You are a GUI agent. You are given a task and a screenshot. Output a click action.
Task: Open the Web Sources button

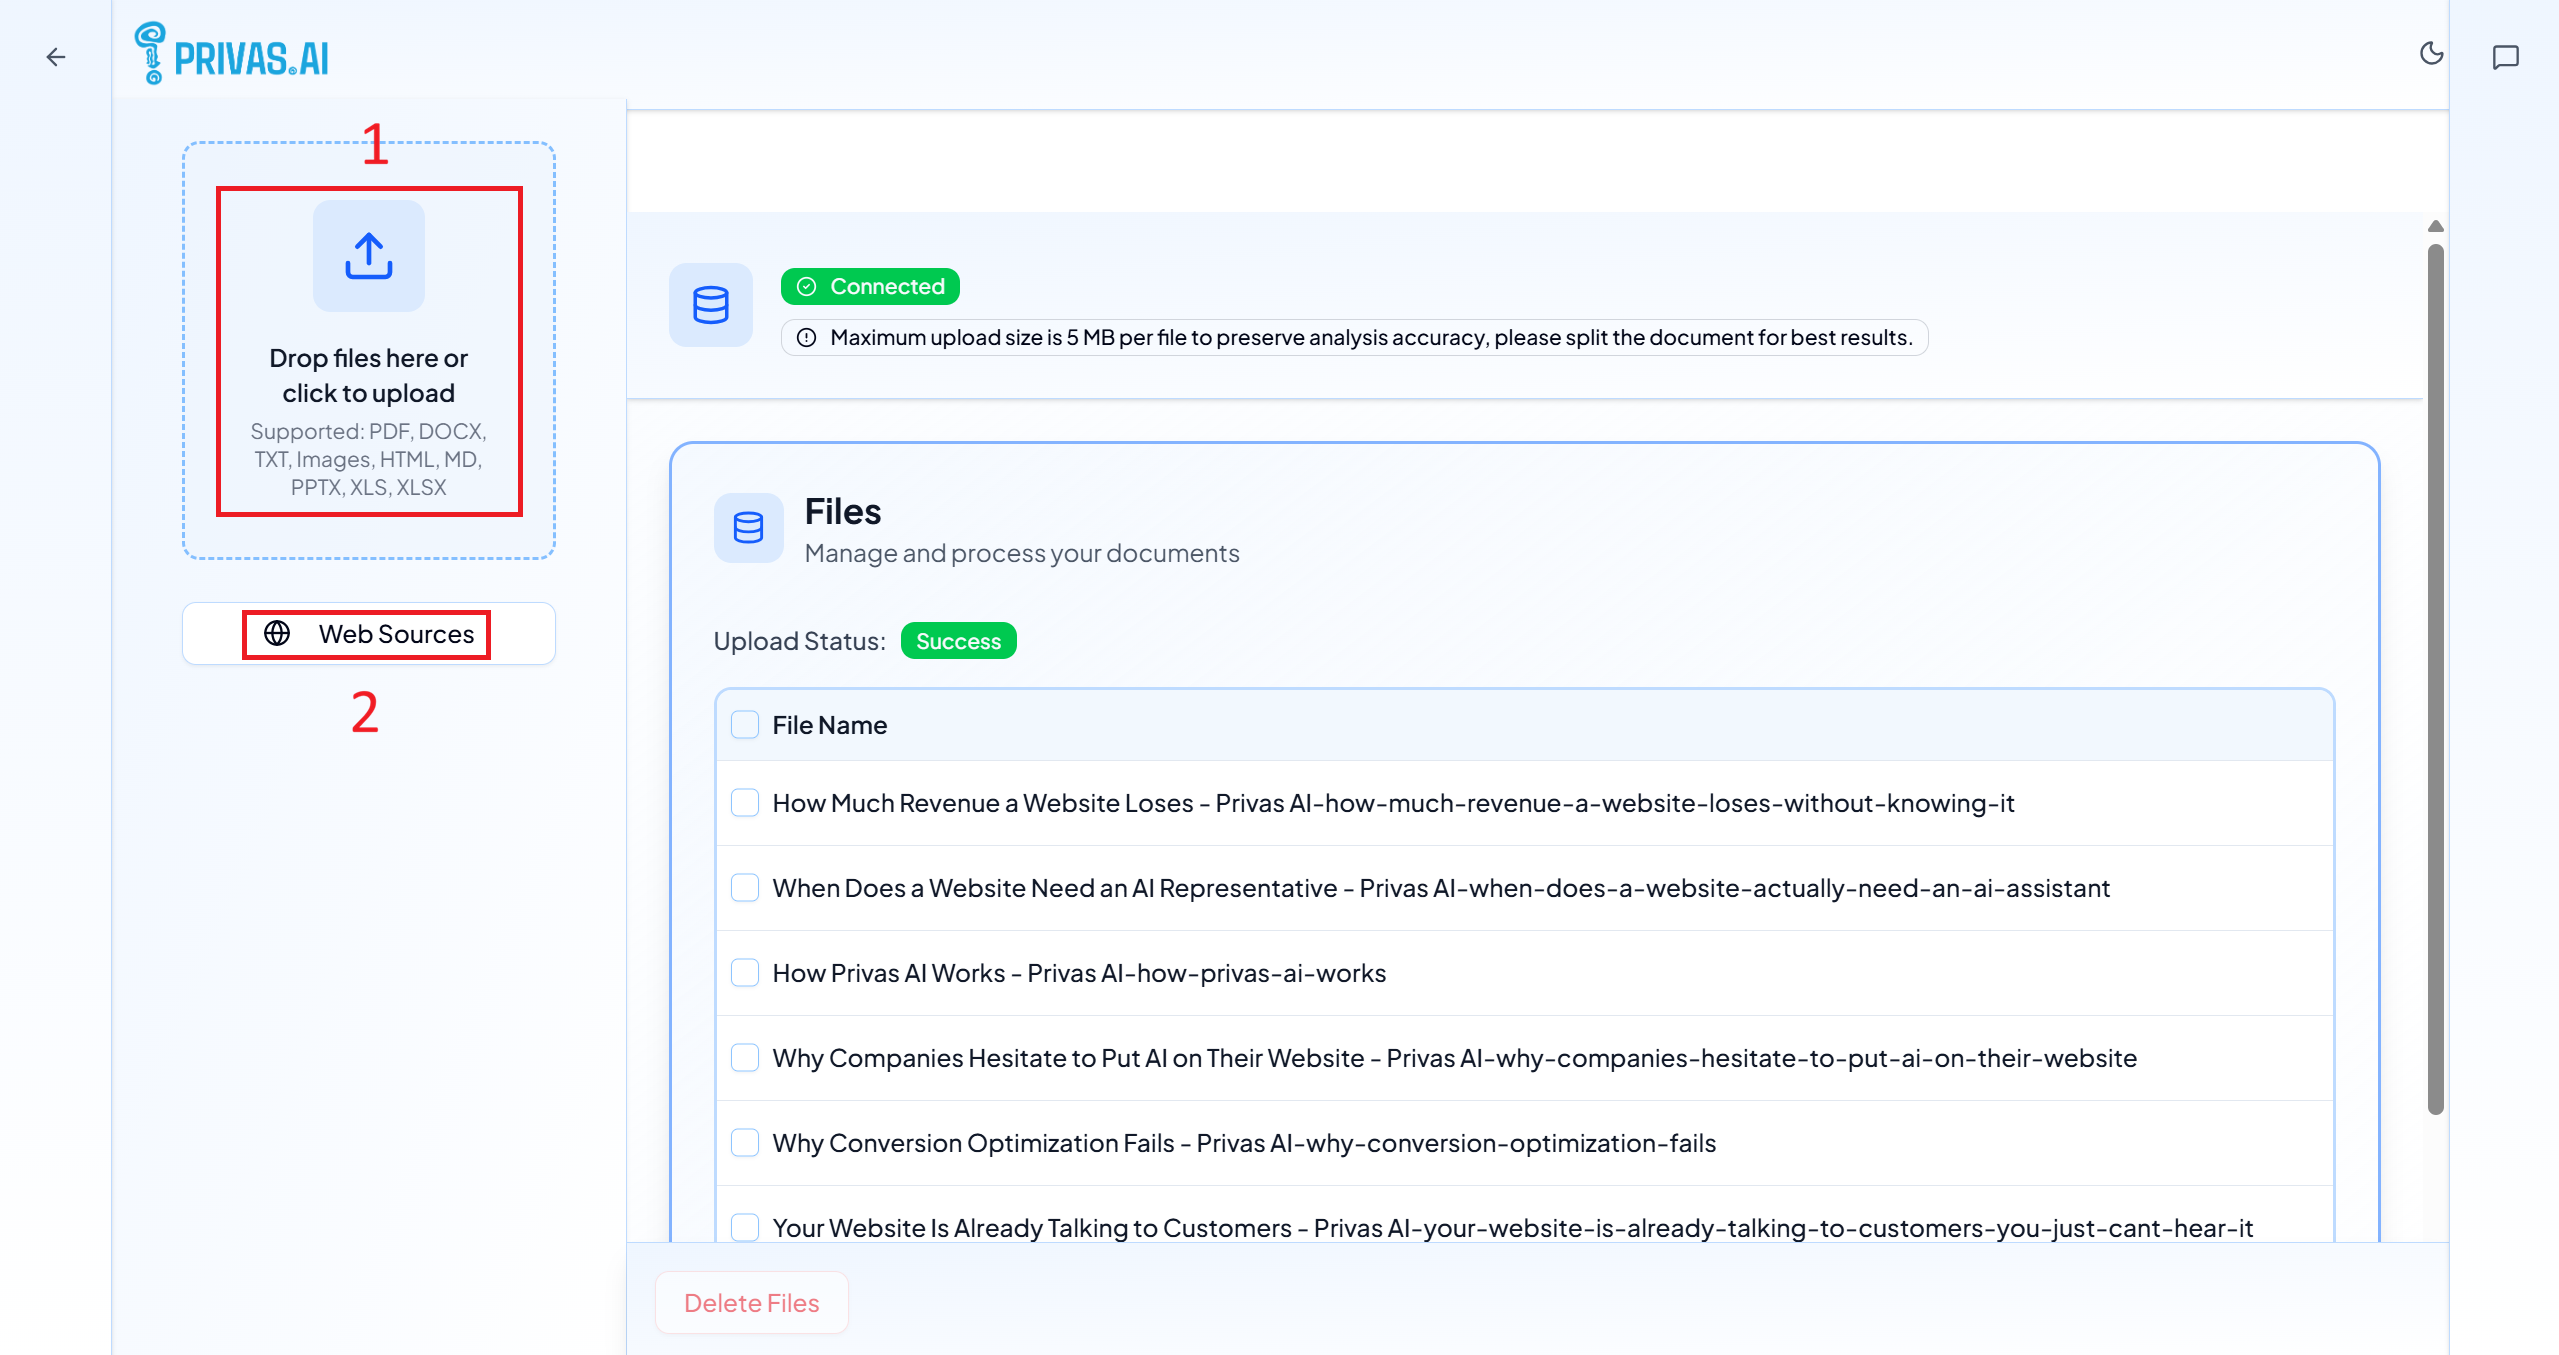click(395, 634)
